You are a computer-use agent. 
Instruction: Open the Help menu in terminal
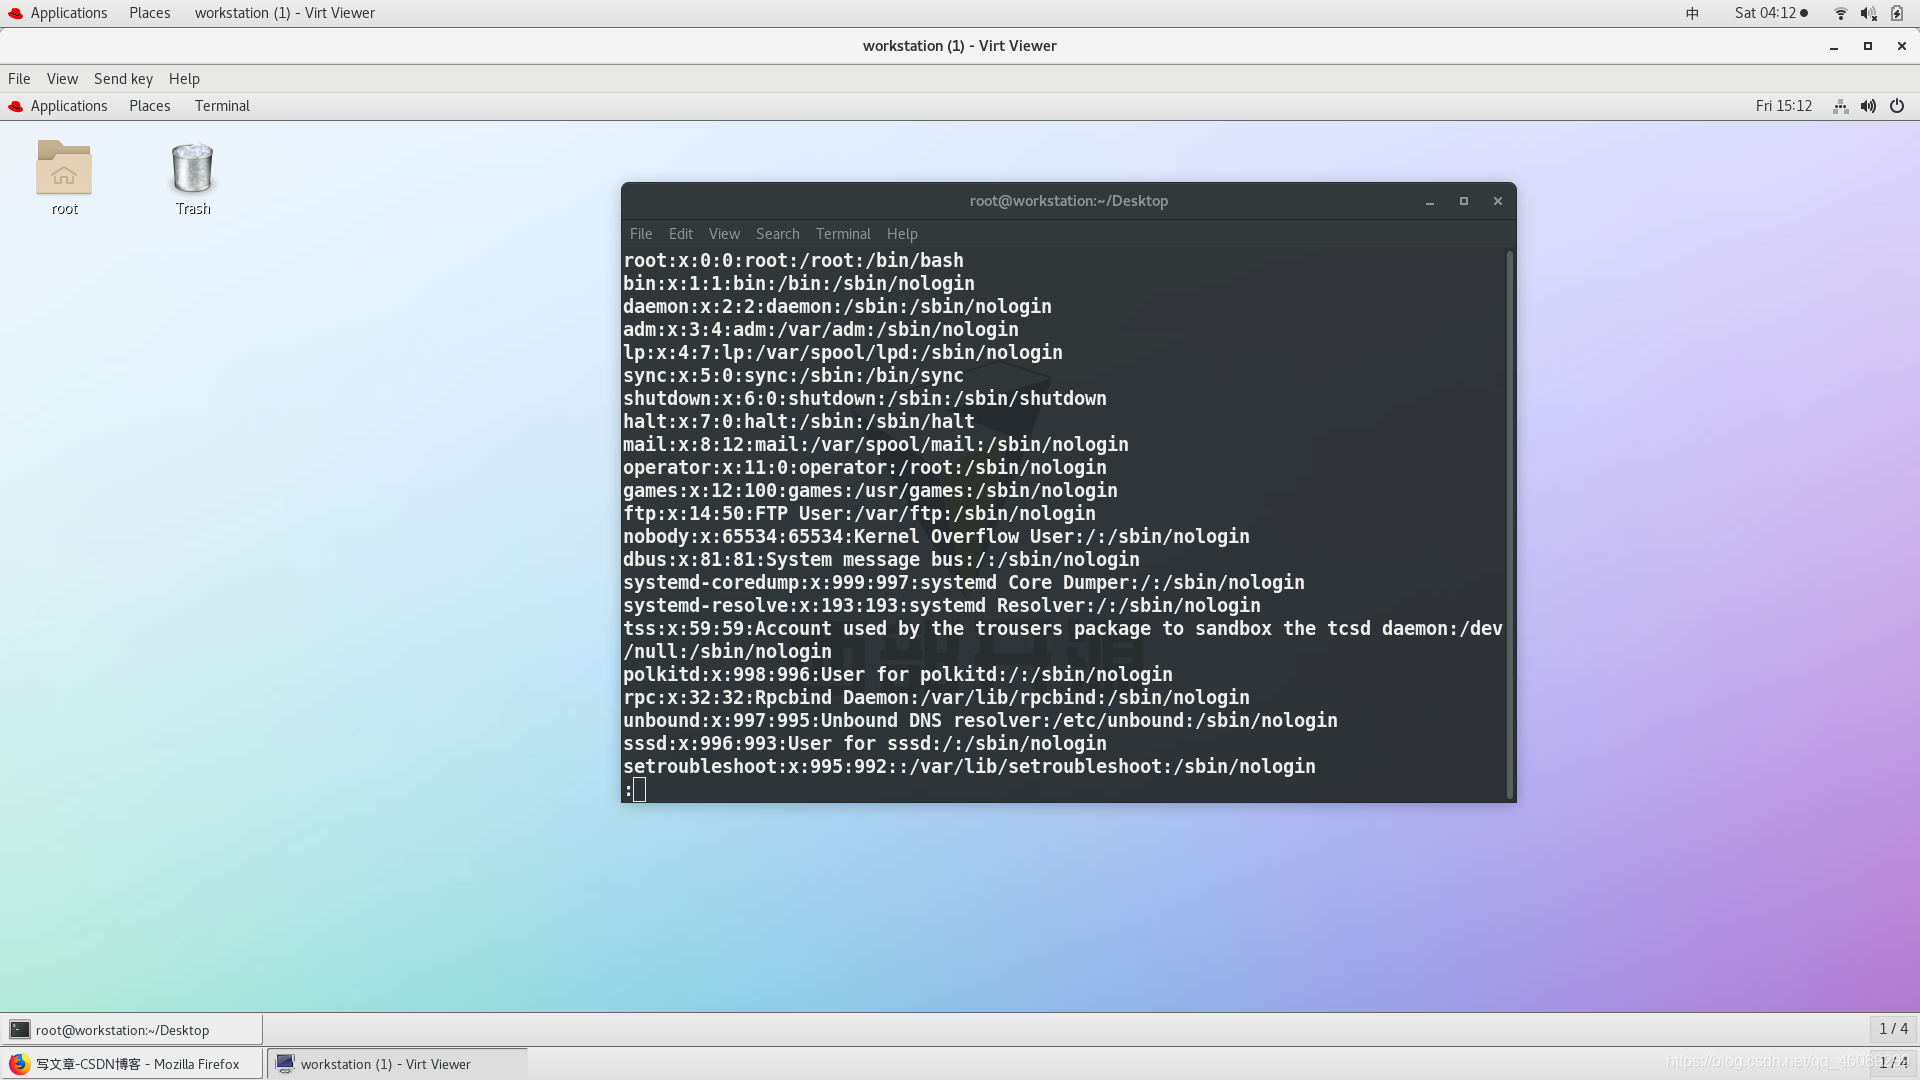[x=902, y=233]
